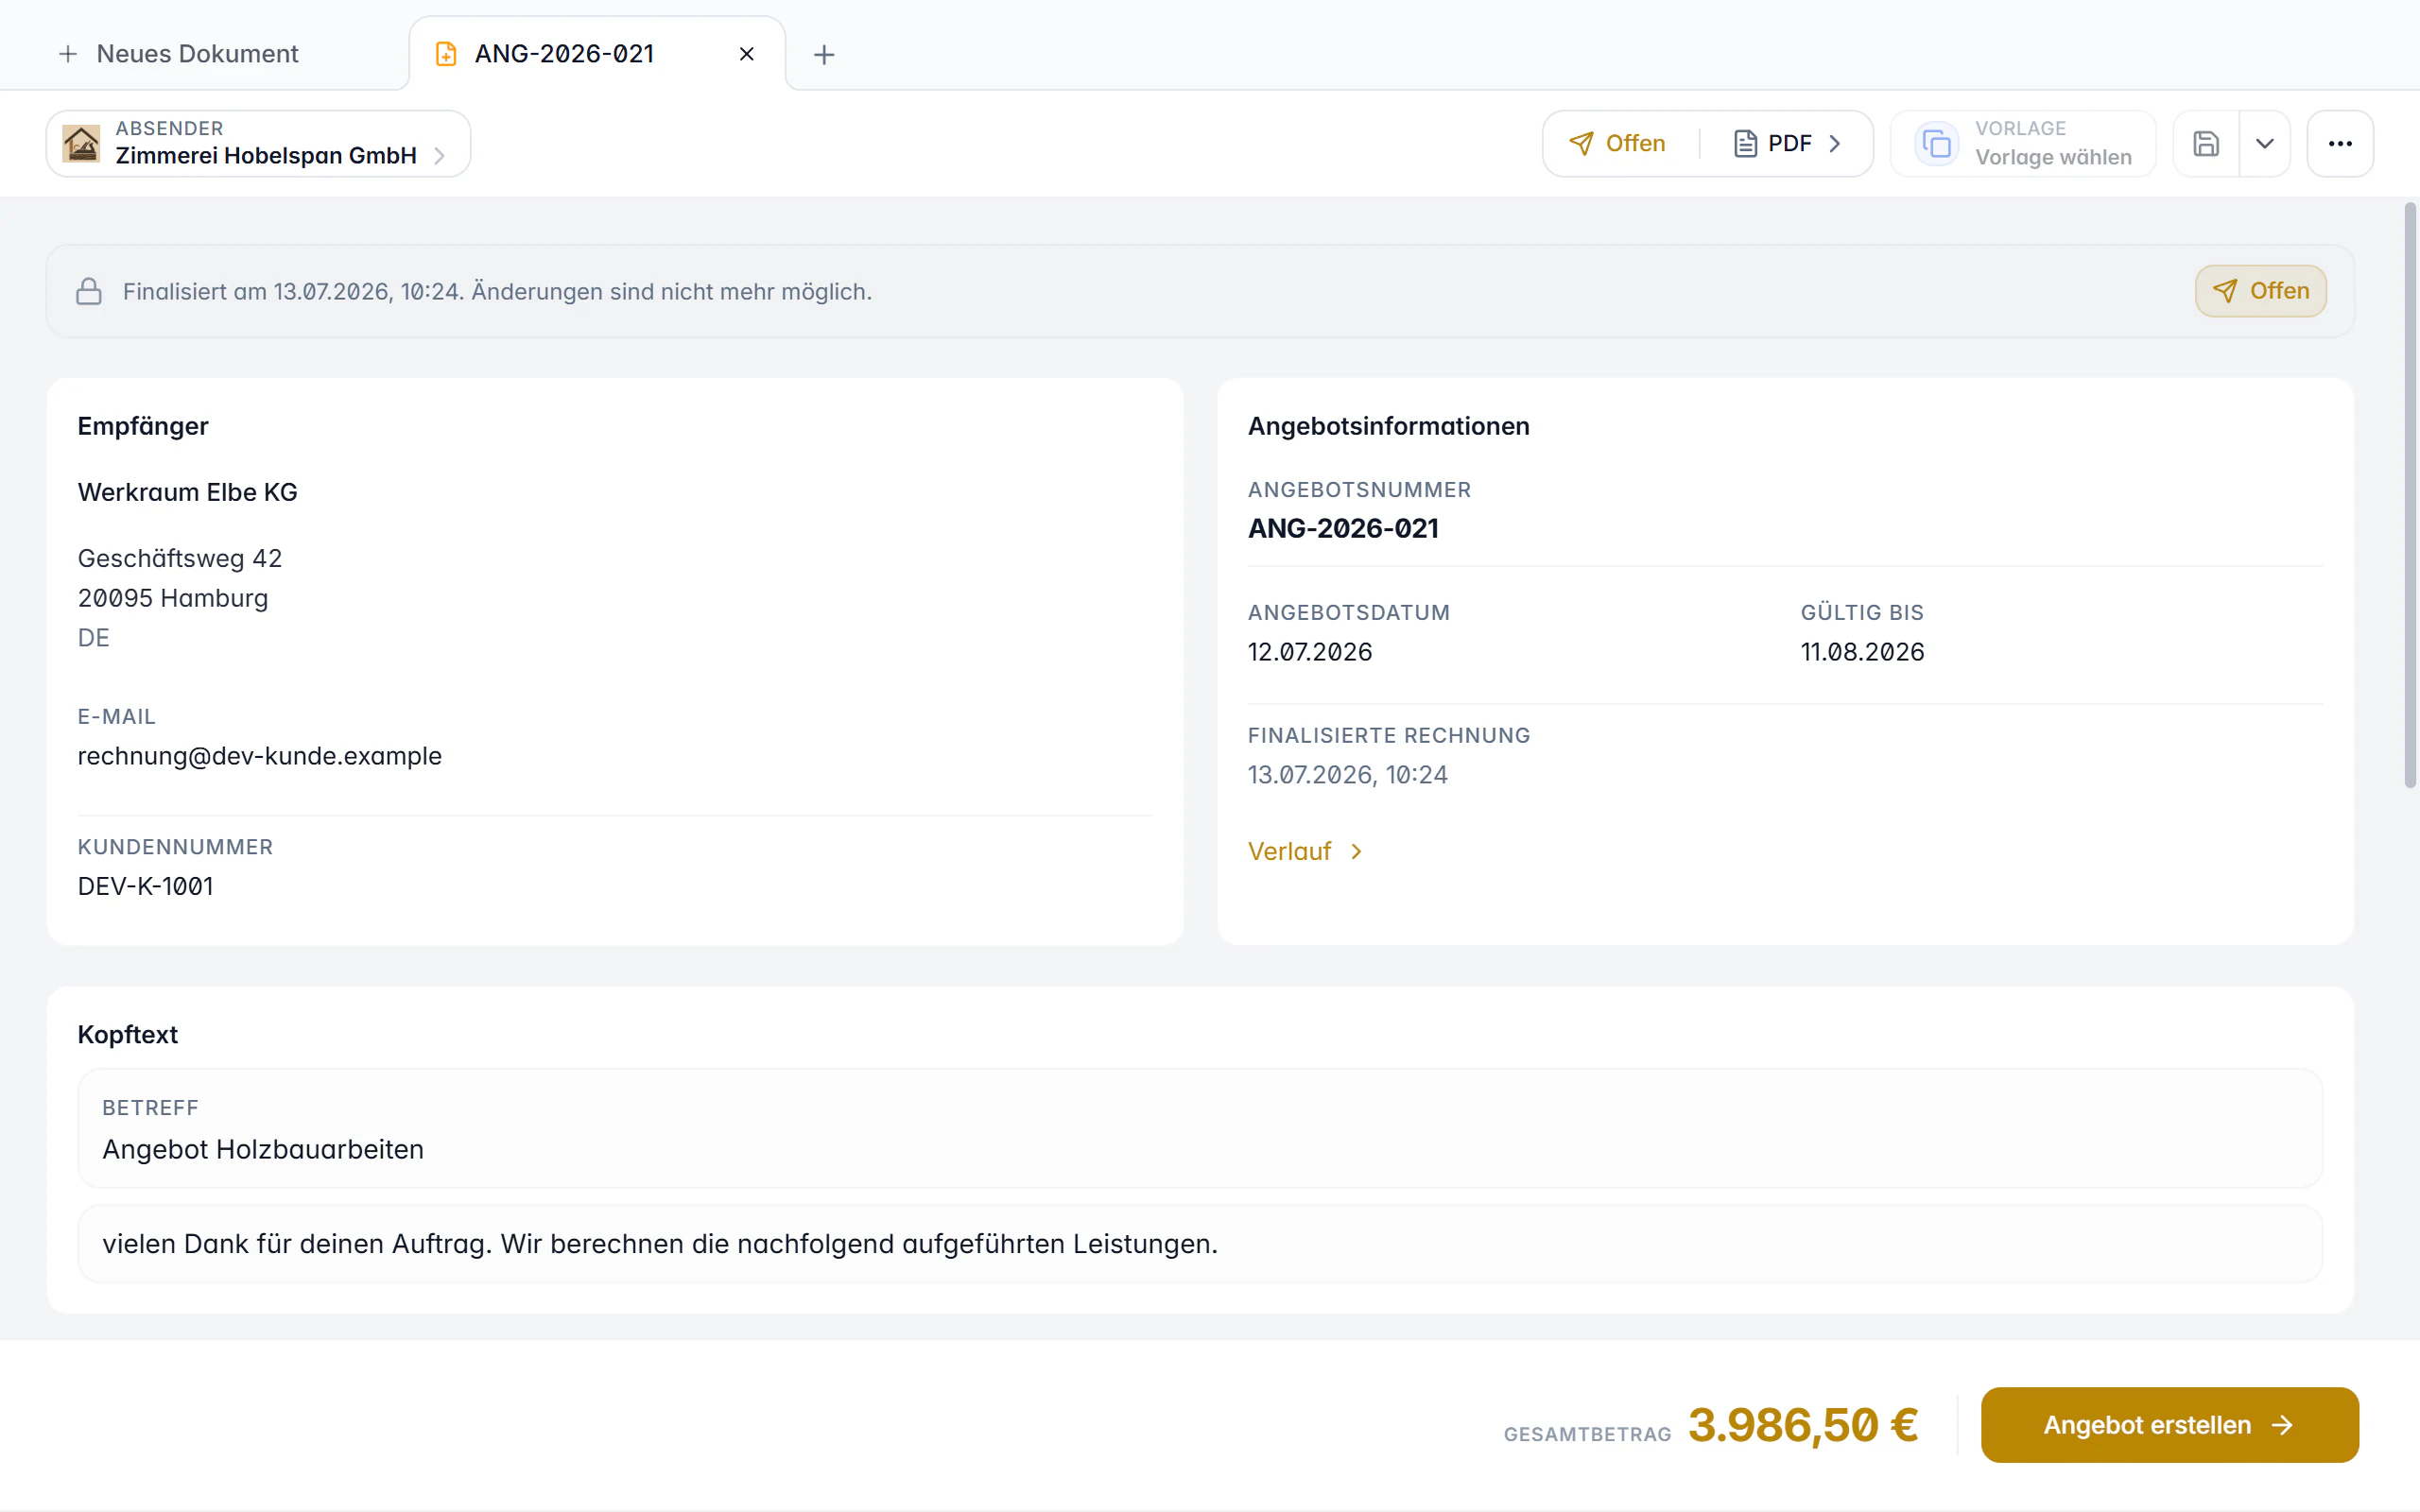Click the city line 20095 Hamburg
Viewport: 2420px width, 1512px height.
coord(173,598)
